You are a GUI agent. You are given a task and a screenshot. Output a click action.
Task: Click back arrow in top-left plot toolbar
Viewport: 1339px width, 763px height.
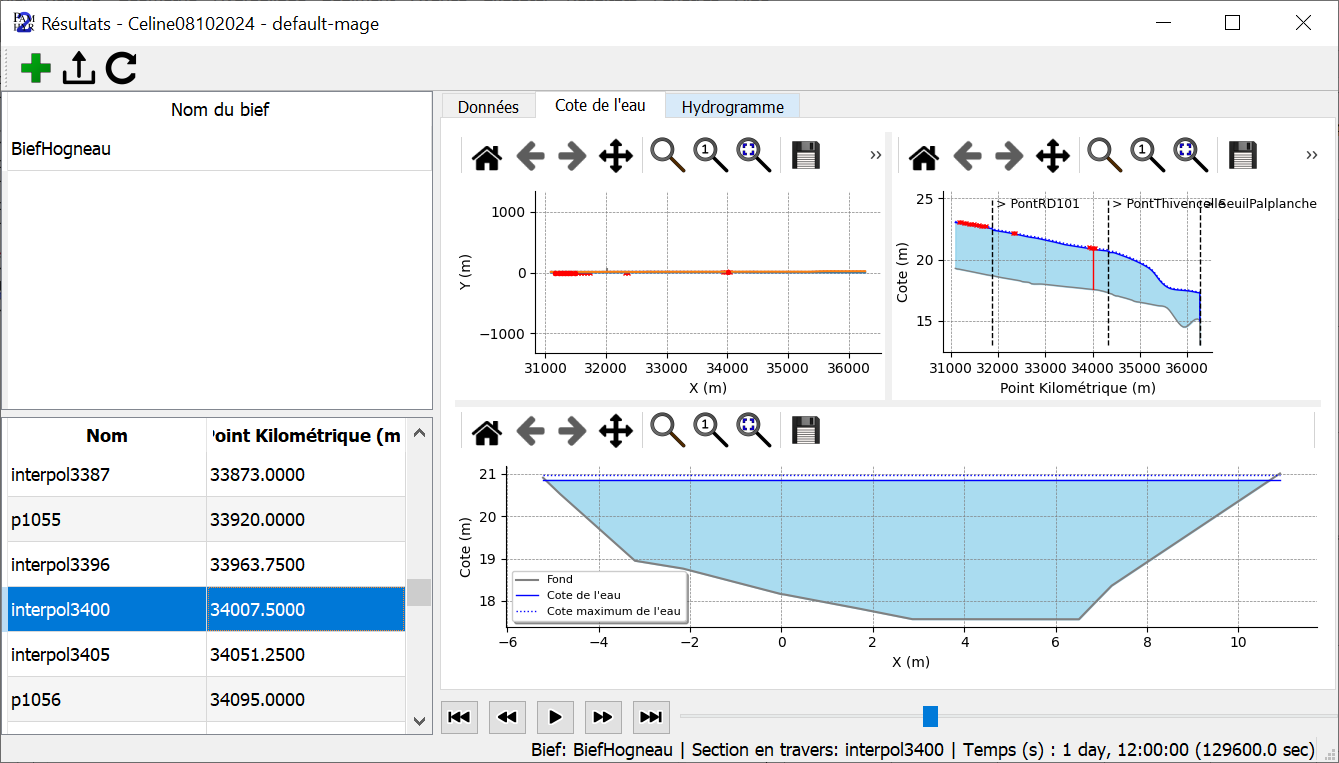(530, 155)
